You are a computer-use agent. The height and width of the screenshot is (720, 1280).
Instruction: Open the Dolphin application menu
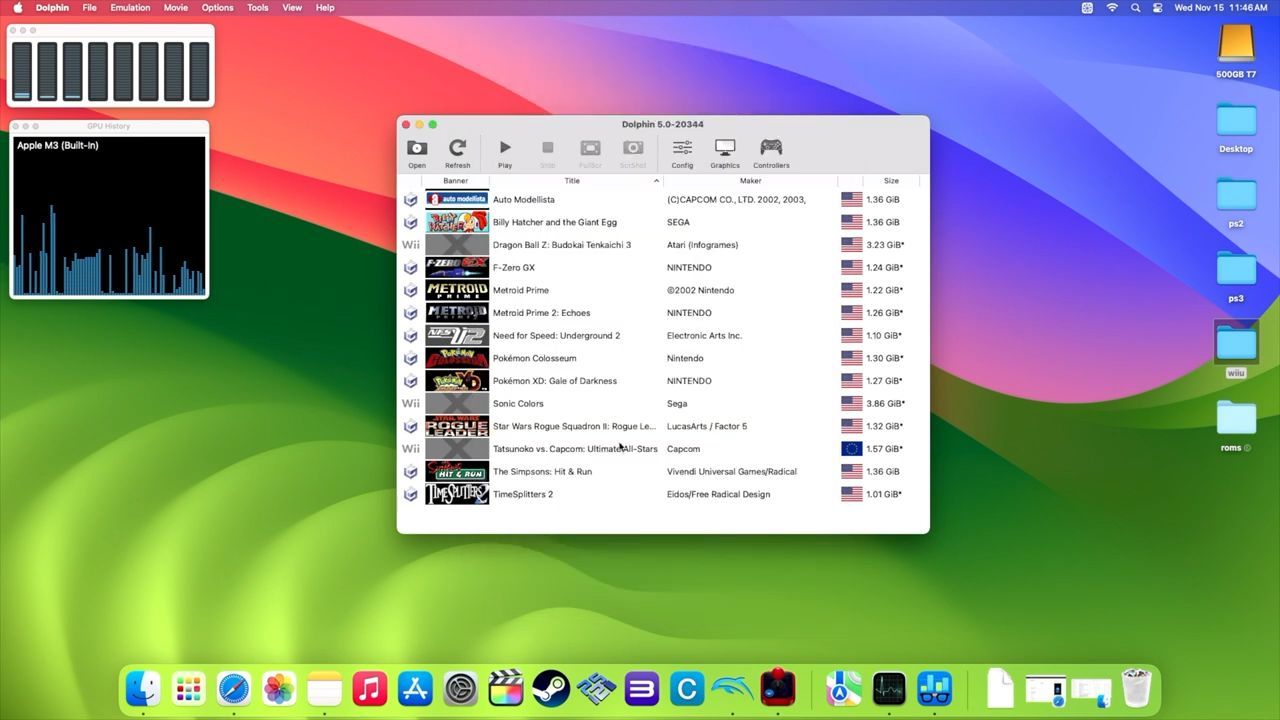pyautogui.click(x=52, y=7)
